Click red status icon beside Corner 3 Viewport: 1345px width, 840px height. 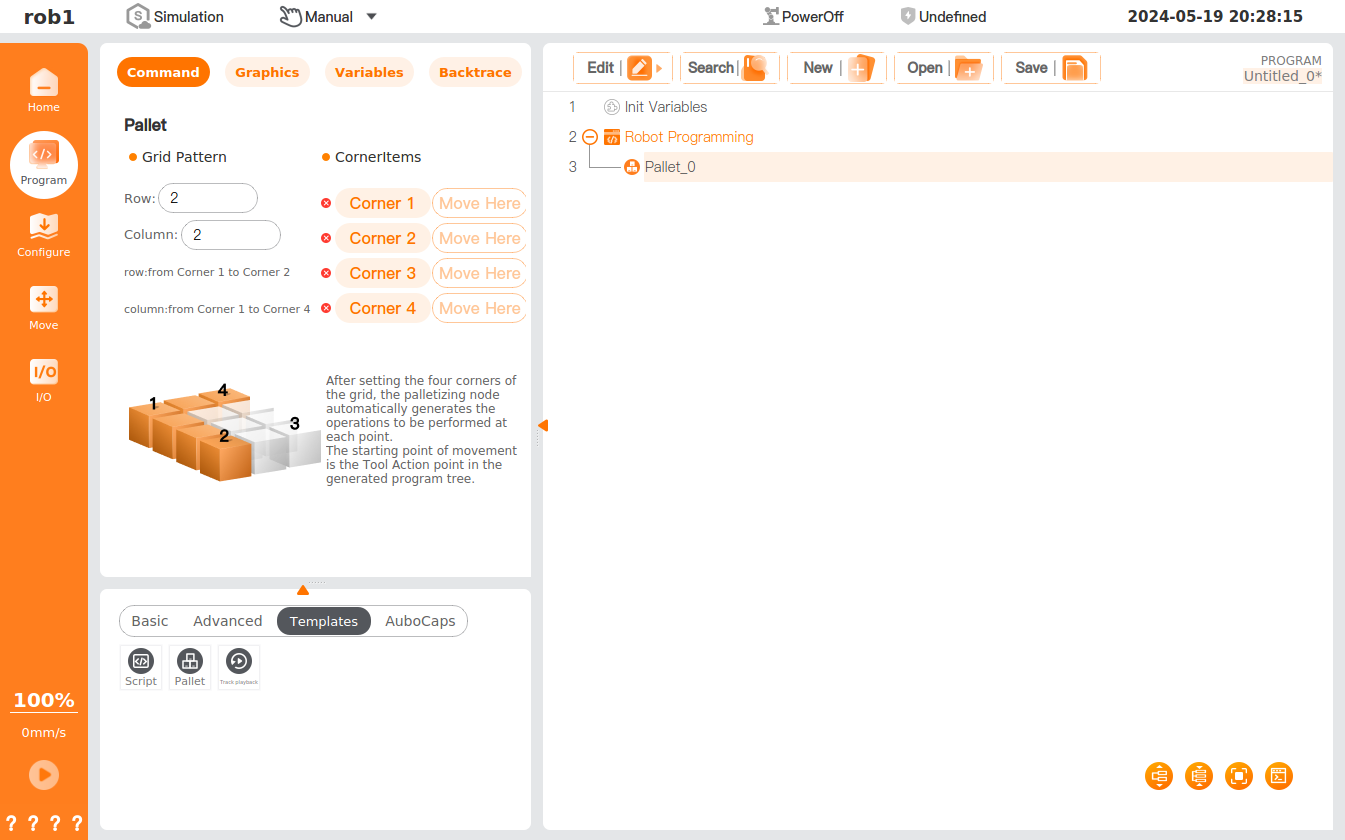(326, 273)
